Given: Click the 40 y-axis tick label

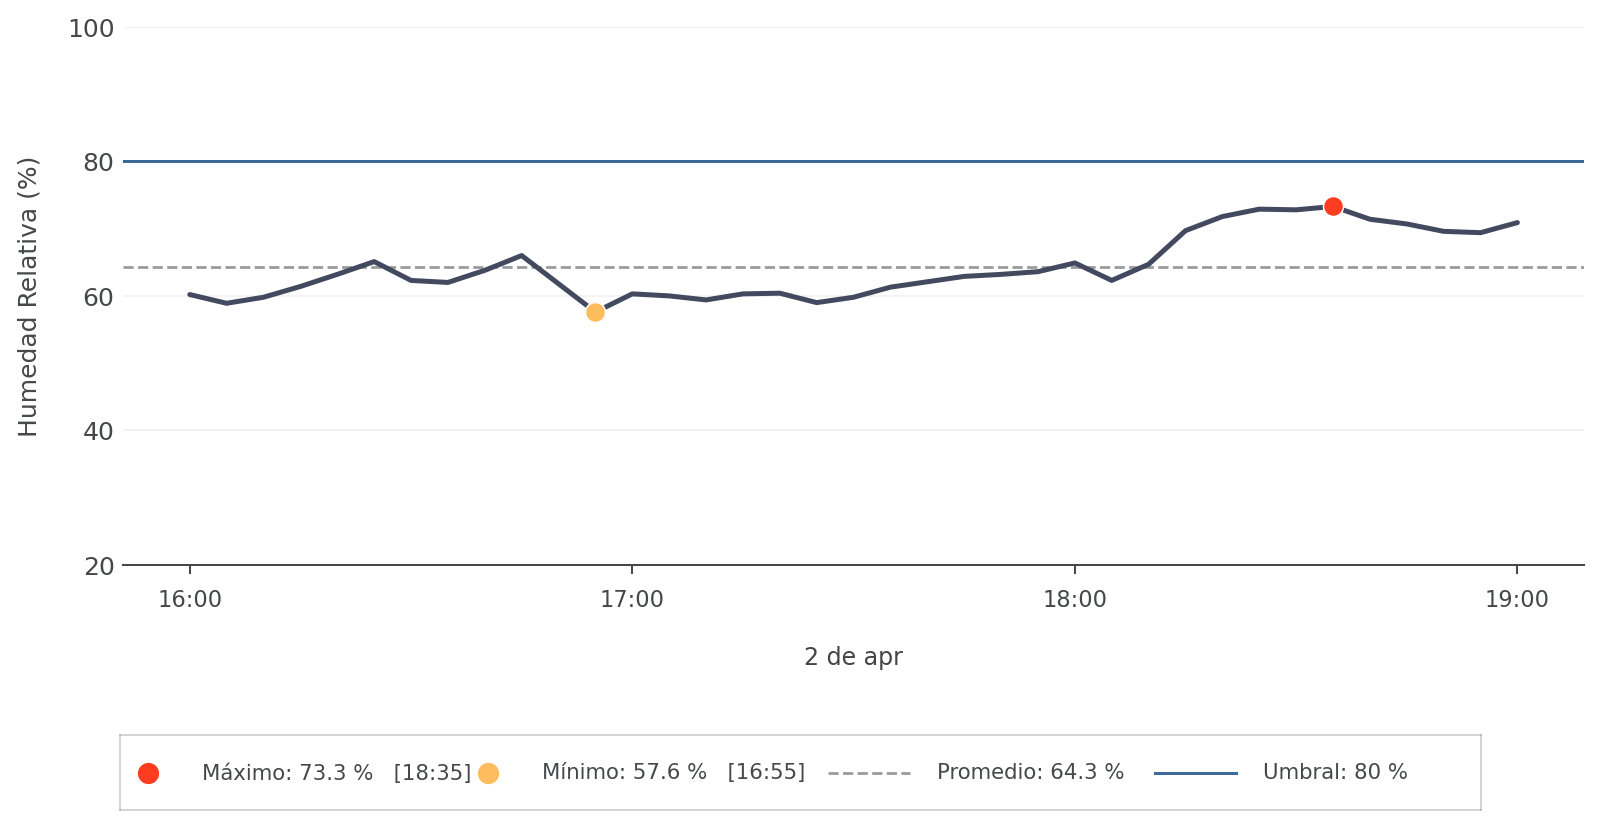Looking at the screenshot, I should [98, 431].
